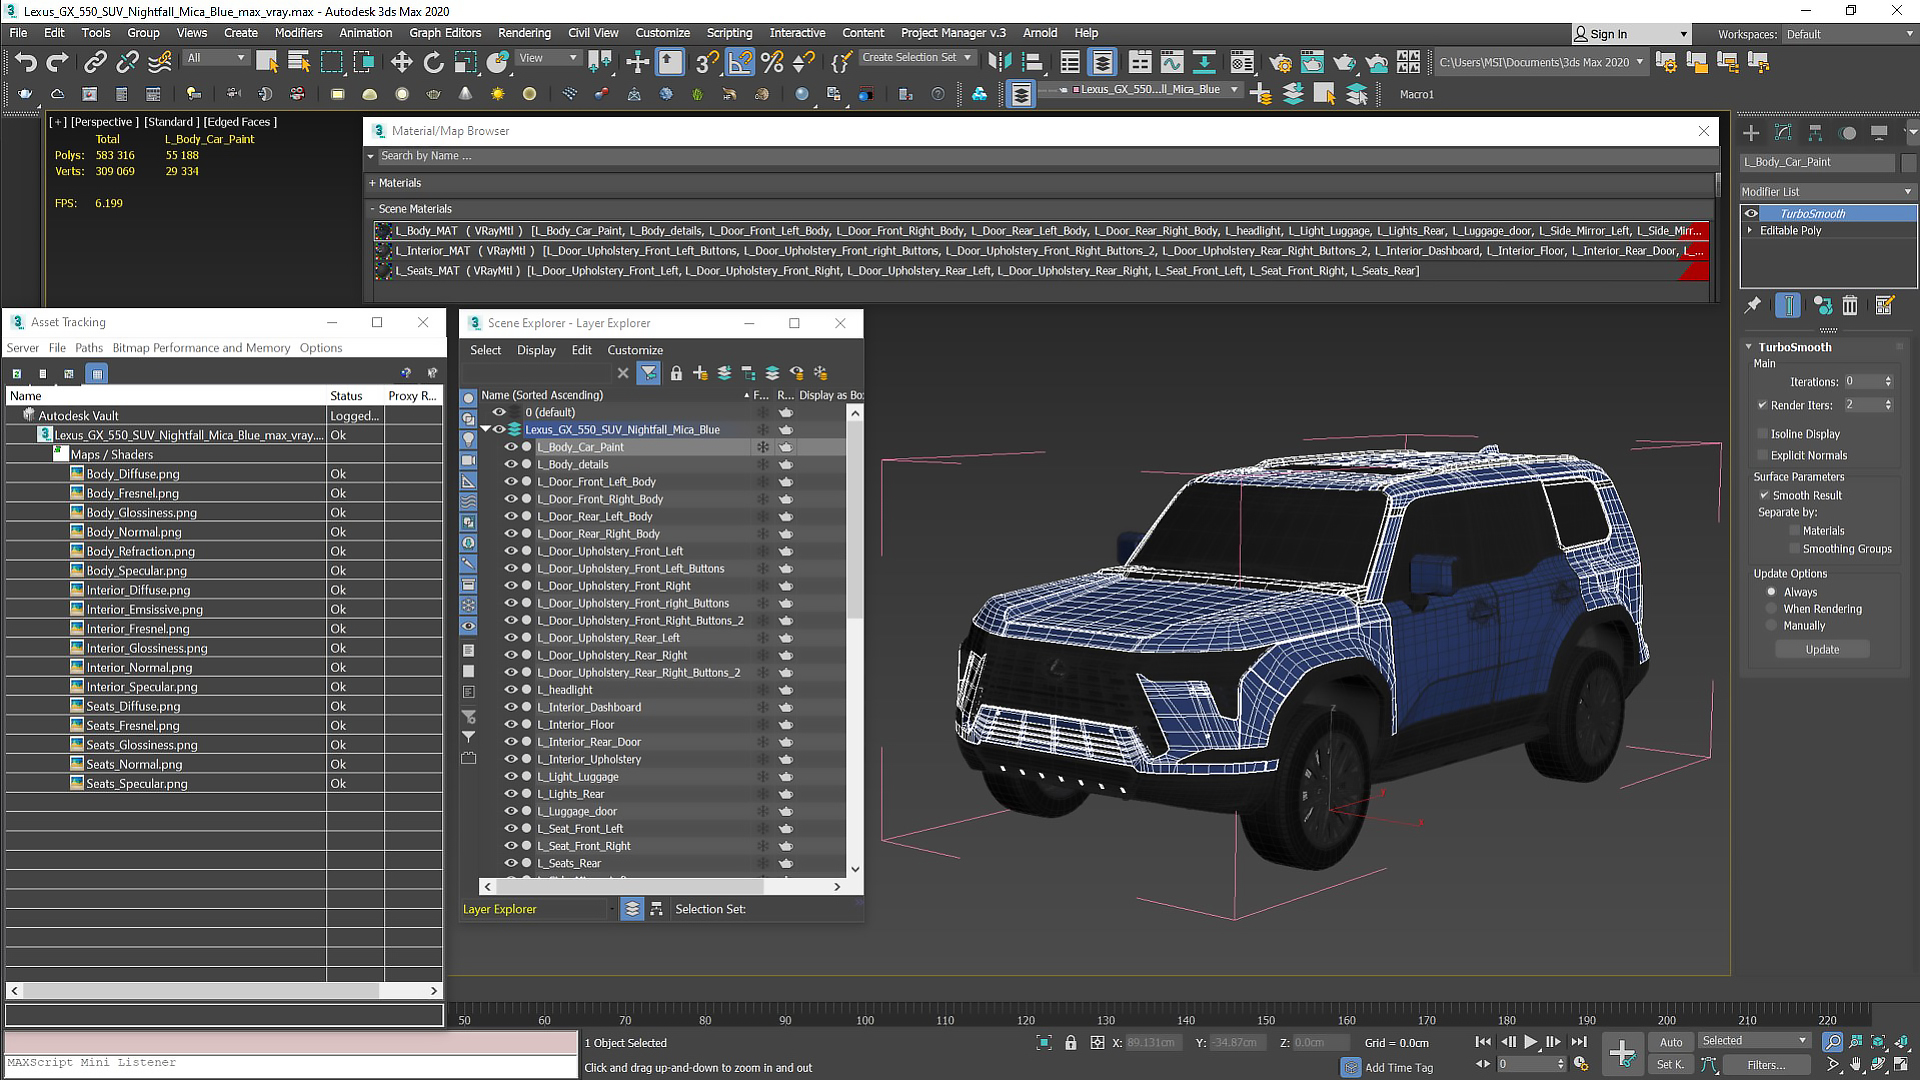Open the Modifier List dropdown
Viewport: 1920px width, 1080px height.
click(x=1827, y=191)
